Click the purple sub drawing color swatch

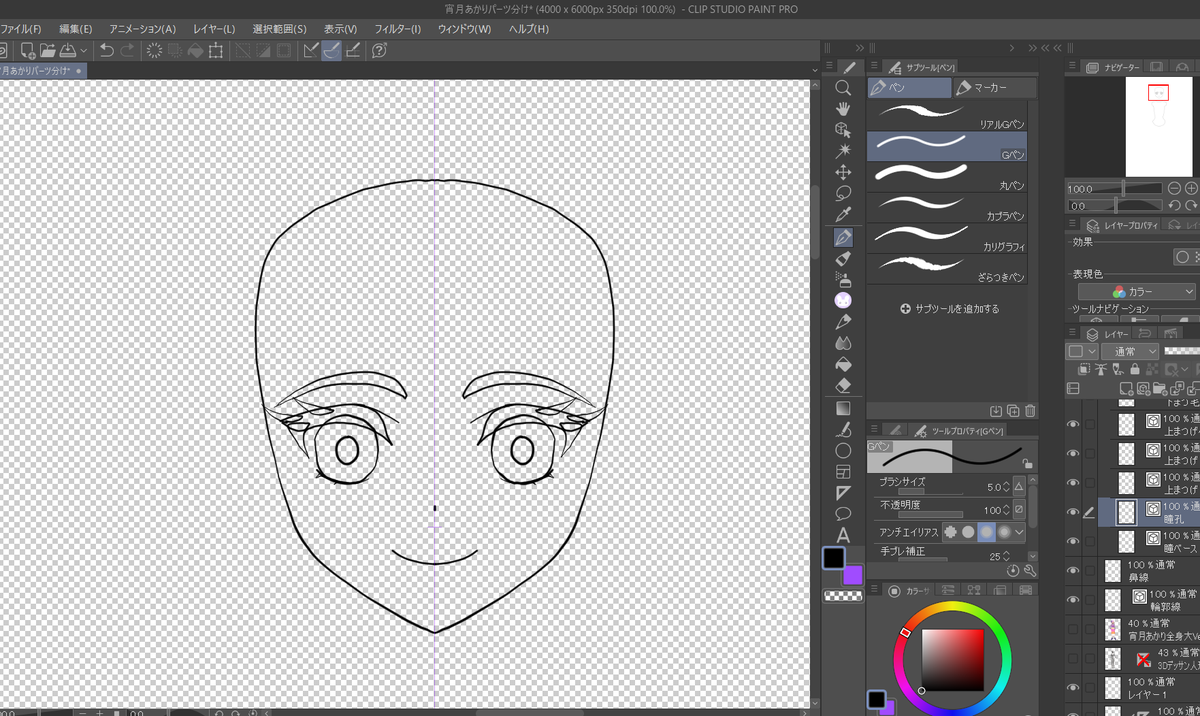coord(854,576)
